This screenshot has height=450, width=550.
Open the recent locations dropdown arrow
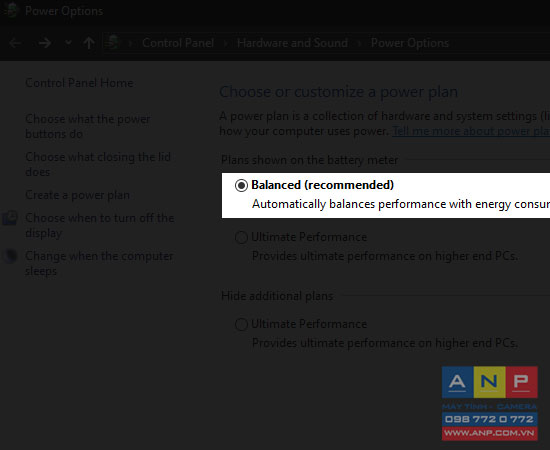[68, 43]
